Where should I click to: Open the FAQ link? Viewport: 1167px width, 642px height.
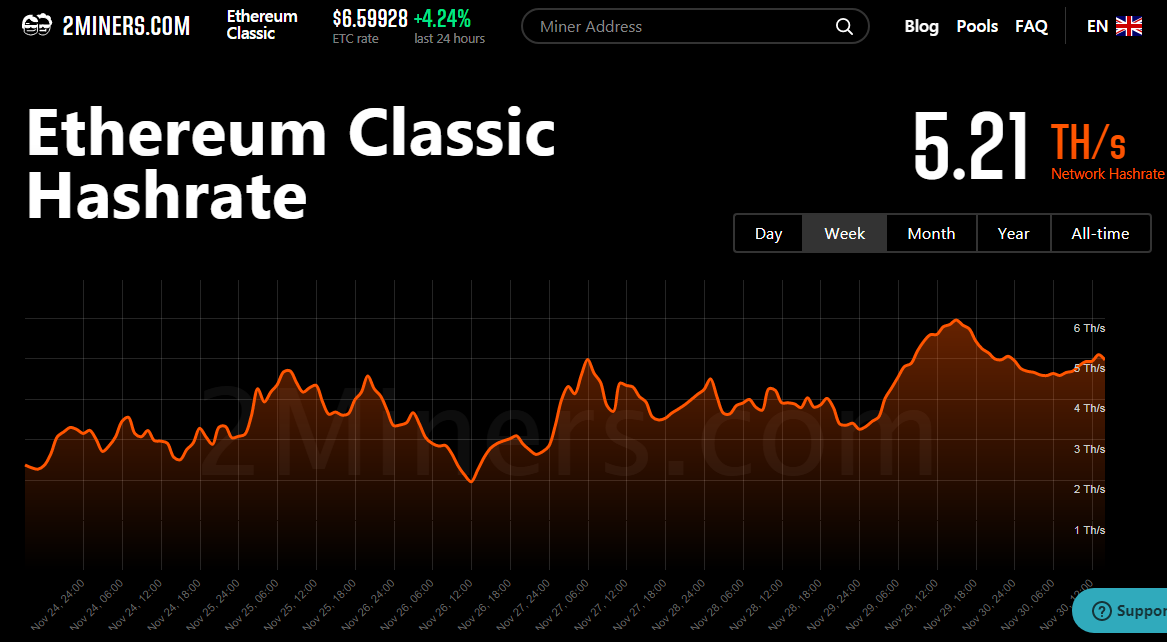tap(1032, 26)
